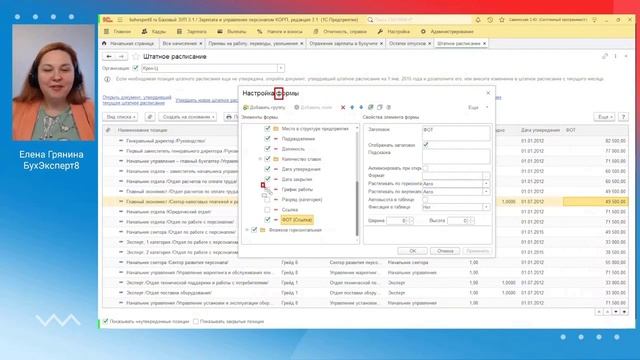This screenshot has height=360, width=640.
Task: Open the 1C main hamburger menu
Action: pyautogui.click(x=120, y=20)
